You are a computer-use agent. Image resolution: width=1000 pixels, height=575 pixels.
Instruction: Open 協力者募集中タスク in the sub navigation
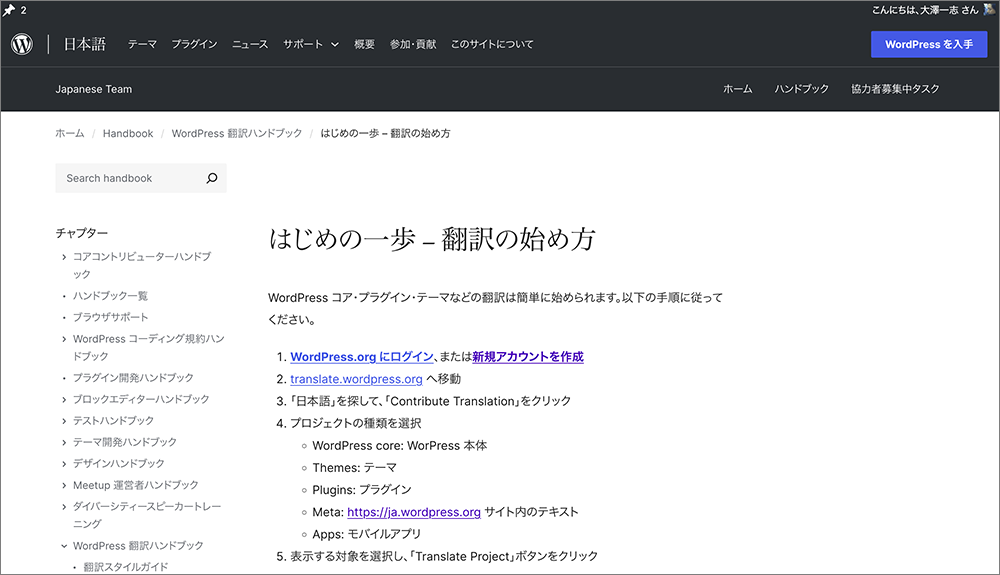pyautogui.click(x=895, y=89)
